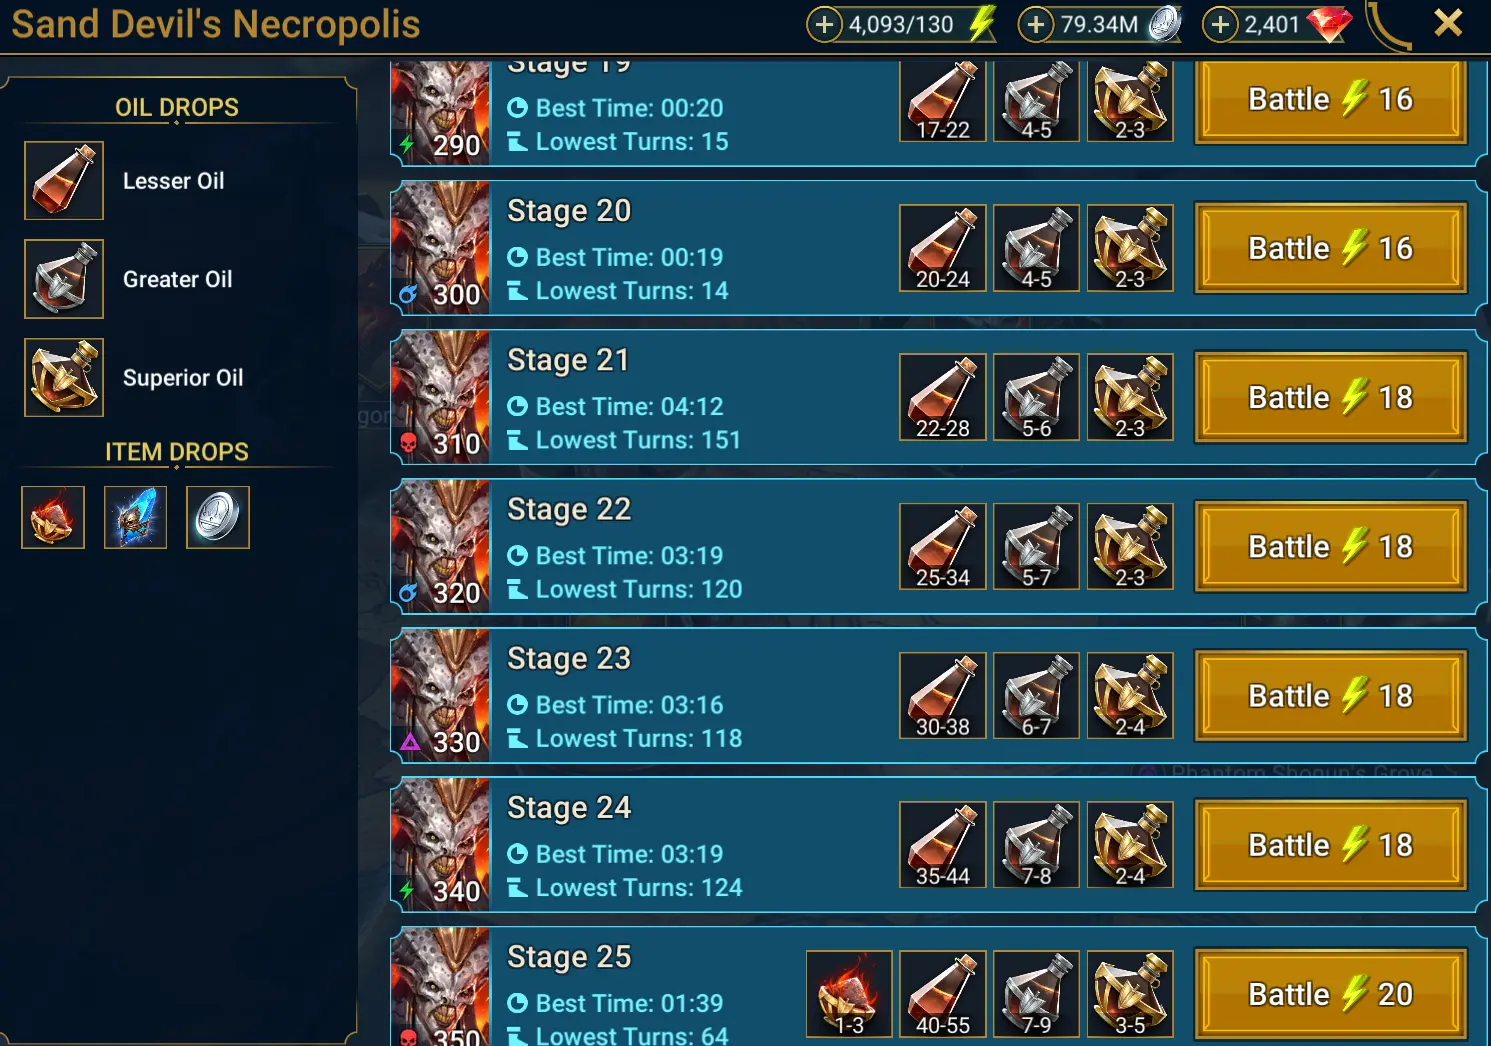Click the Greater Oil icon in Oil Drops
1491x1046 pixels.
(x=64, y=279)
